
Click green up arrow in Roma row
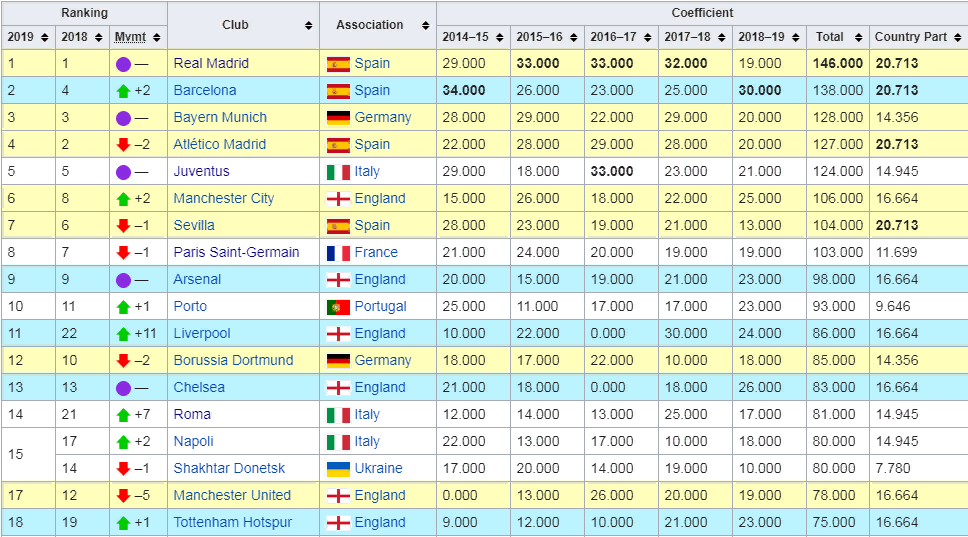pyautogui.click(x=123, y=415)
